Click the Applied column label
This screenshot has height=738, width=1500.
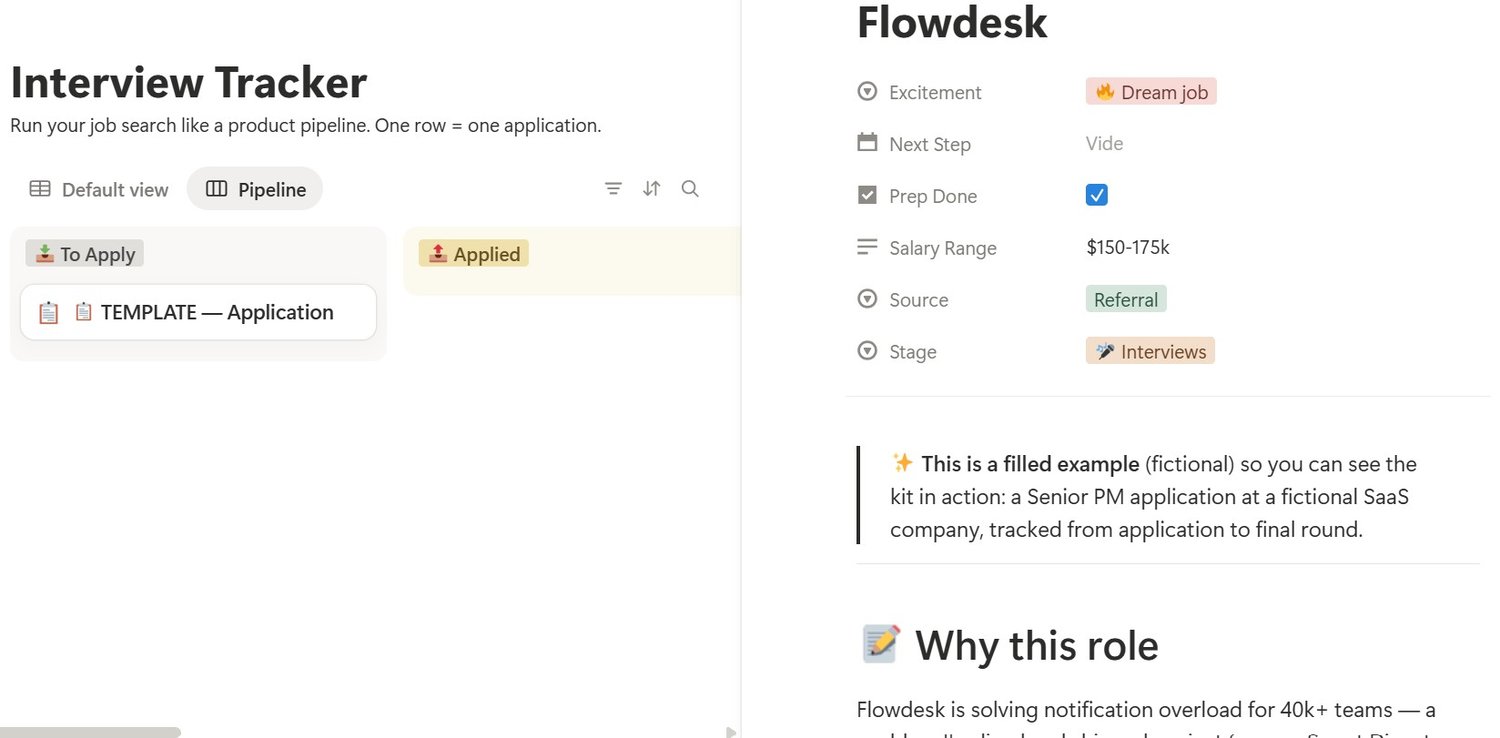(474, 254)
